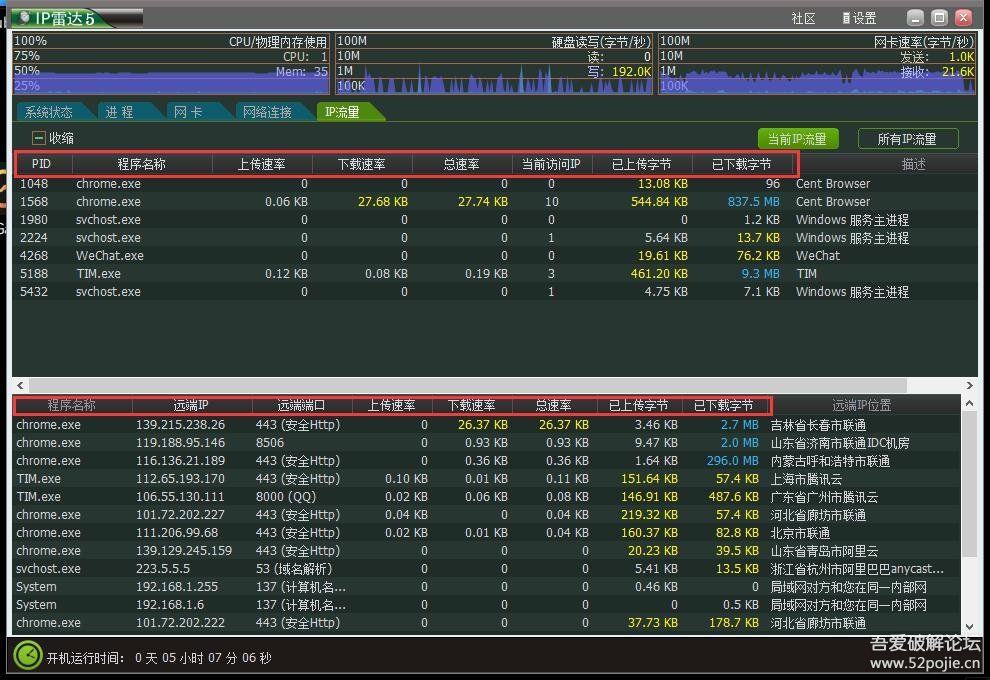Enable the 当前IP流量 view

(x=800, y=137)
